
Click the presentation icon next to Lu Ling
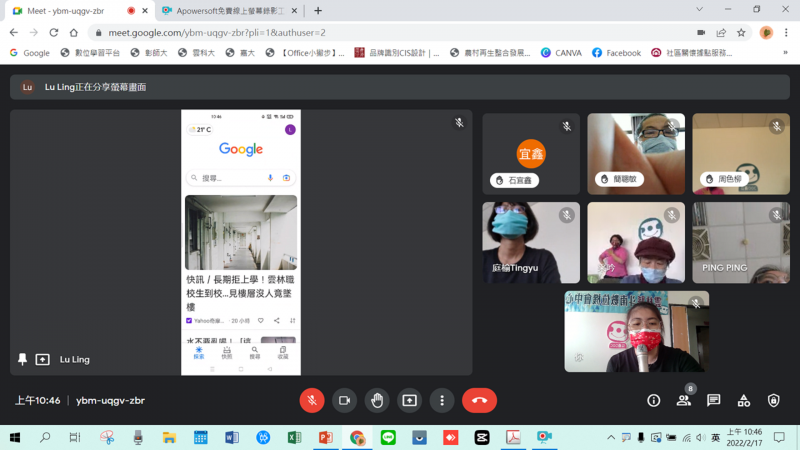pyautogui.click(x=42, y=360)
